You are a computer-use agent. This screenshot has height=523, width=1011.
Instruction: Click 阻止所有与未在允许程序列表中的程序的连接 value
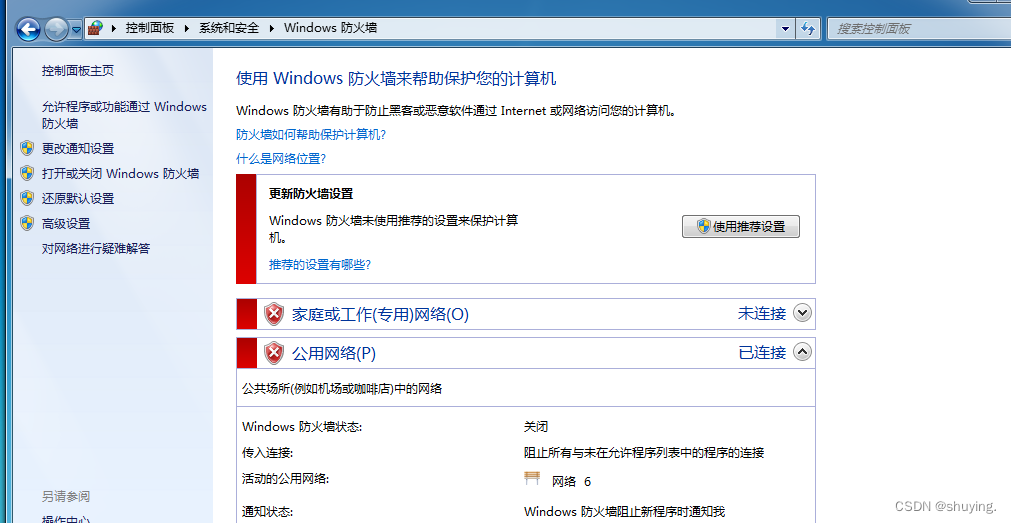644,453
